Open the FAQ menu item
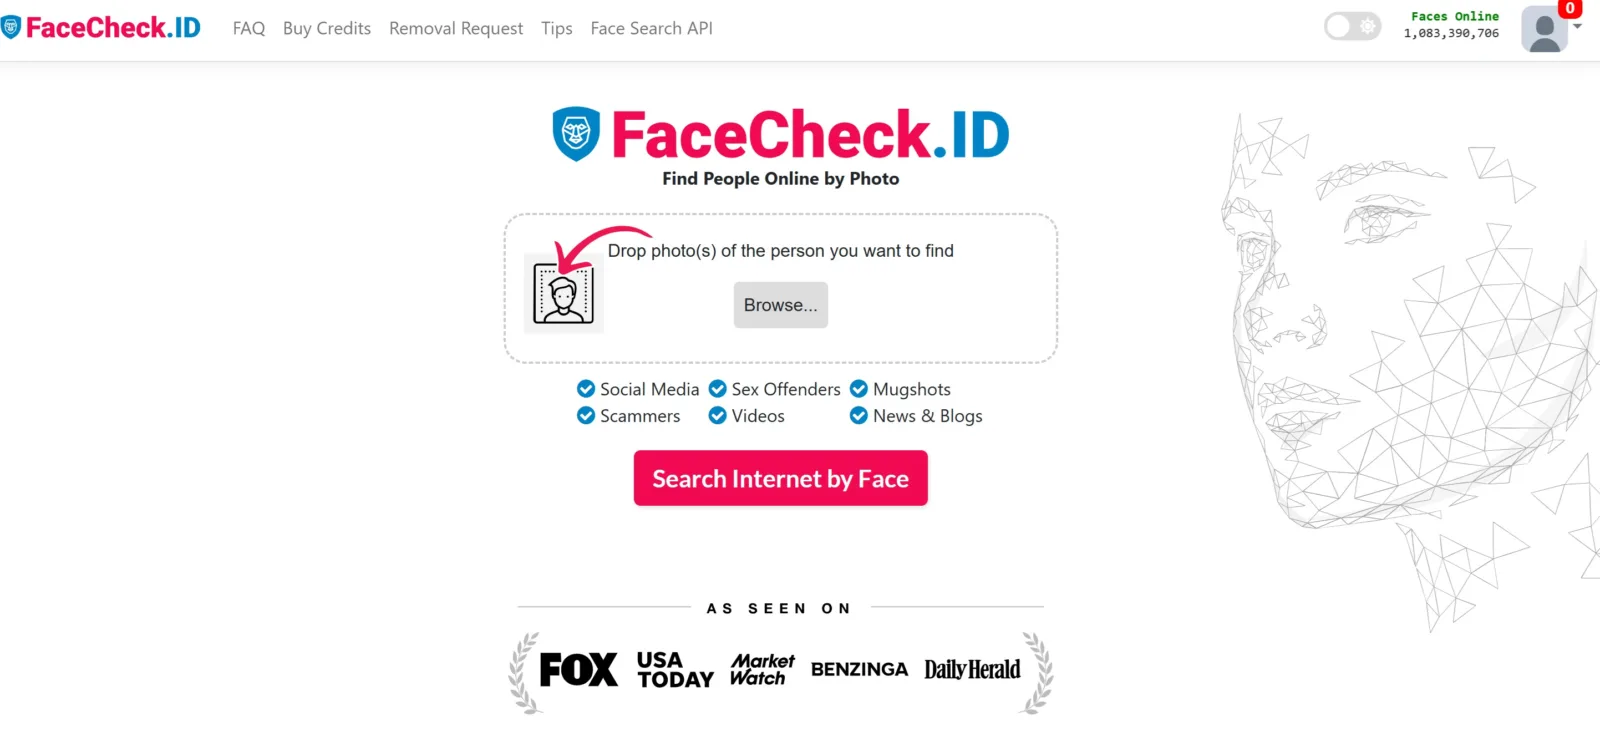 pos(248,28)
